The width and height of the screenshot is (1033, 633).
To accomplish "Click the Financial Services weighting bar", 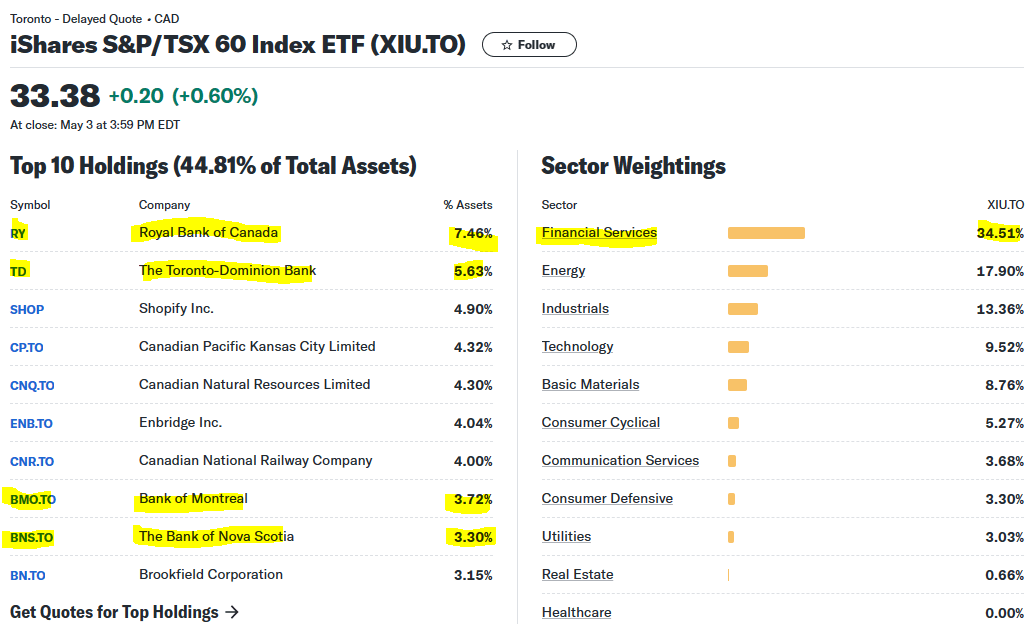I will 765,232.
